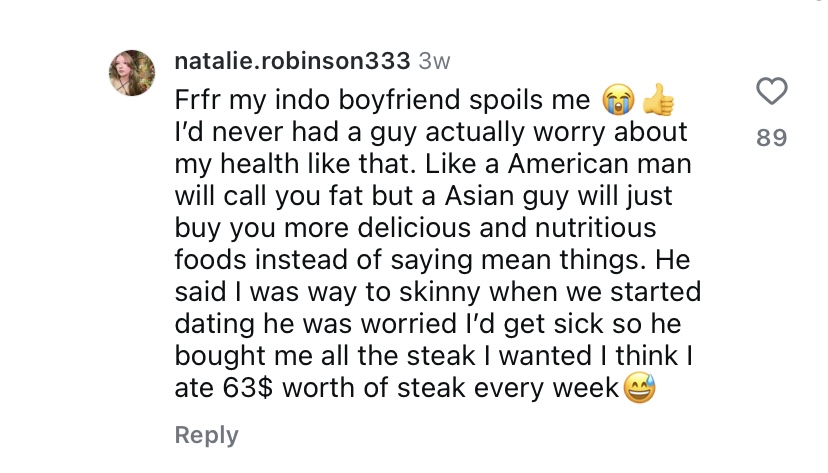Open the natalie.robinson333 username link
The width and height of the screenshot is (828, 473).
[x=292, y=61]
